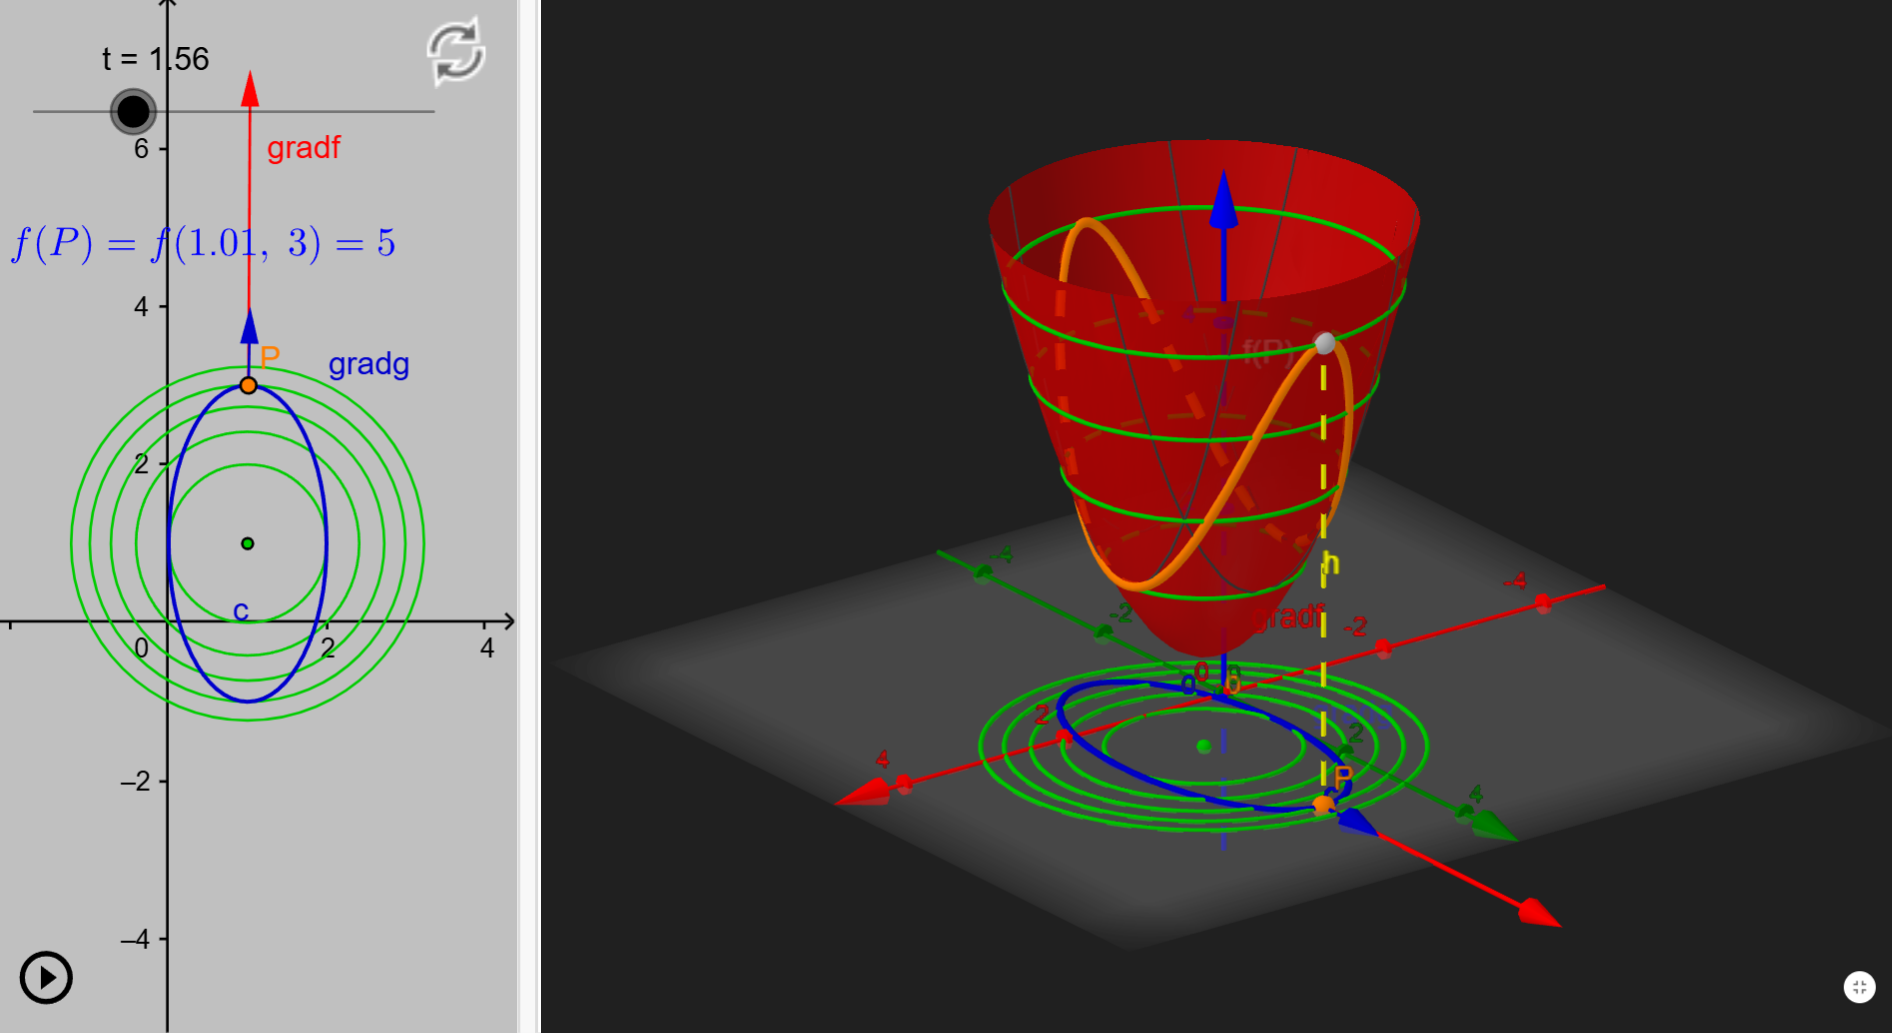Click the 'gradf' label in 2D view
This screenshot has width=1892, height=1033.
click(x=303, y=148)
